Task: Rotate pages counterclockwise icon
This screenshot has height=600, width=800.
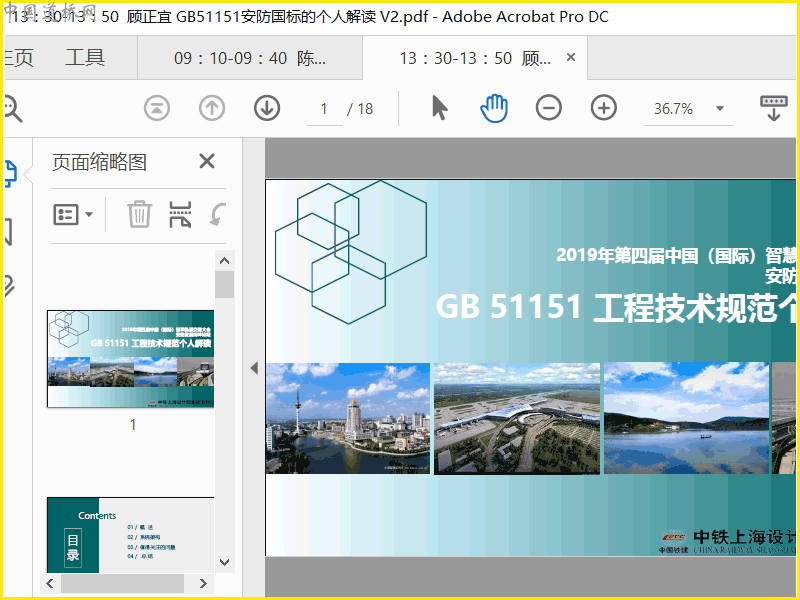Action: pos(218,214)
